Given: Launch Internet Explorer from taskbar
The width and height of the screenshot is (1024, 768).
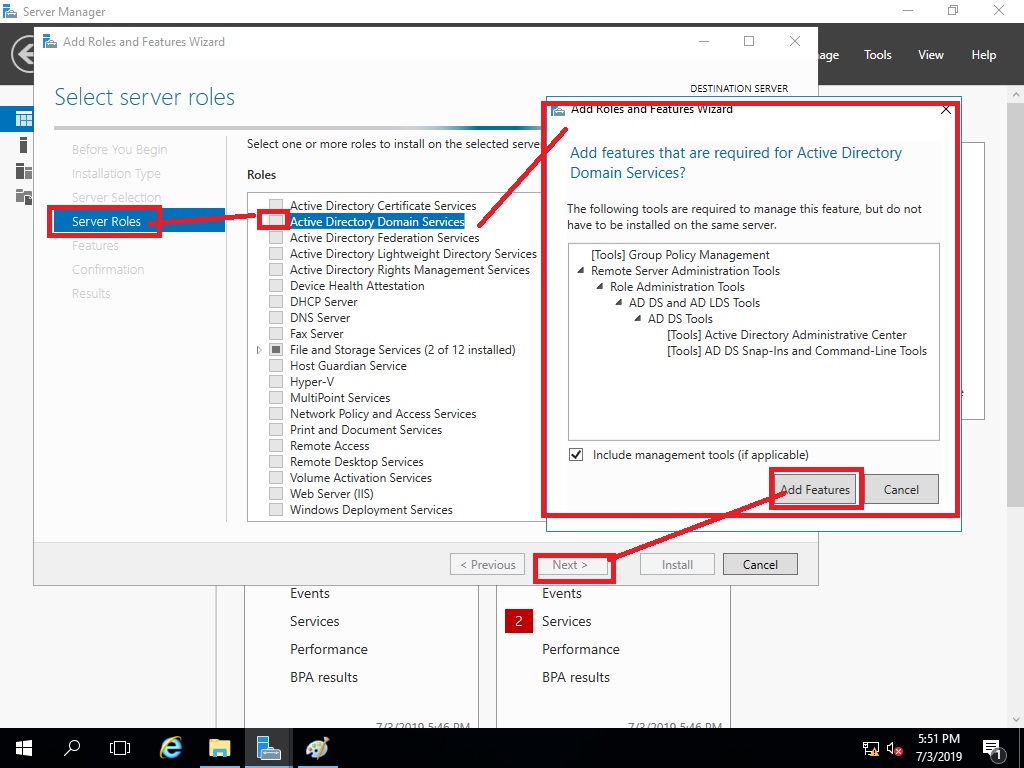Looking at the screenshot, I should point(170,748).
